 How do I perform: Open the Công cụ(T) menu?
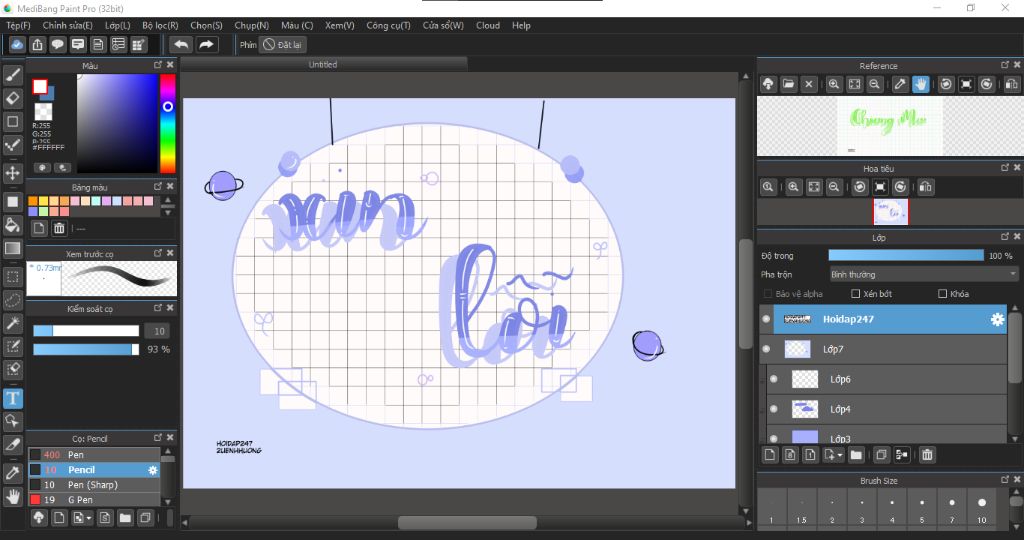pos(388,25)
